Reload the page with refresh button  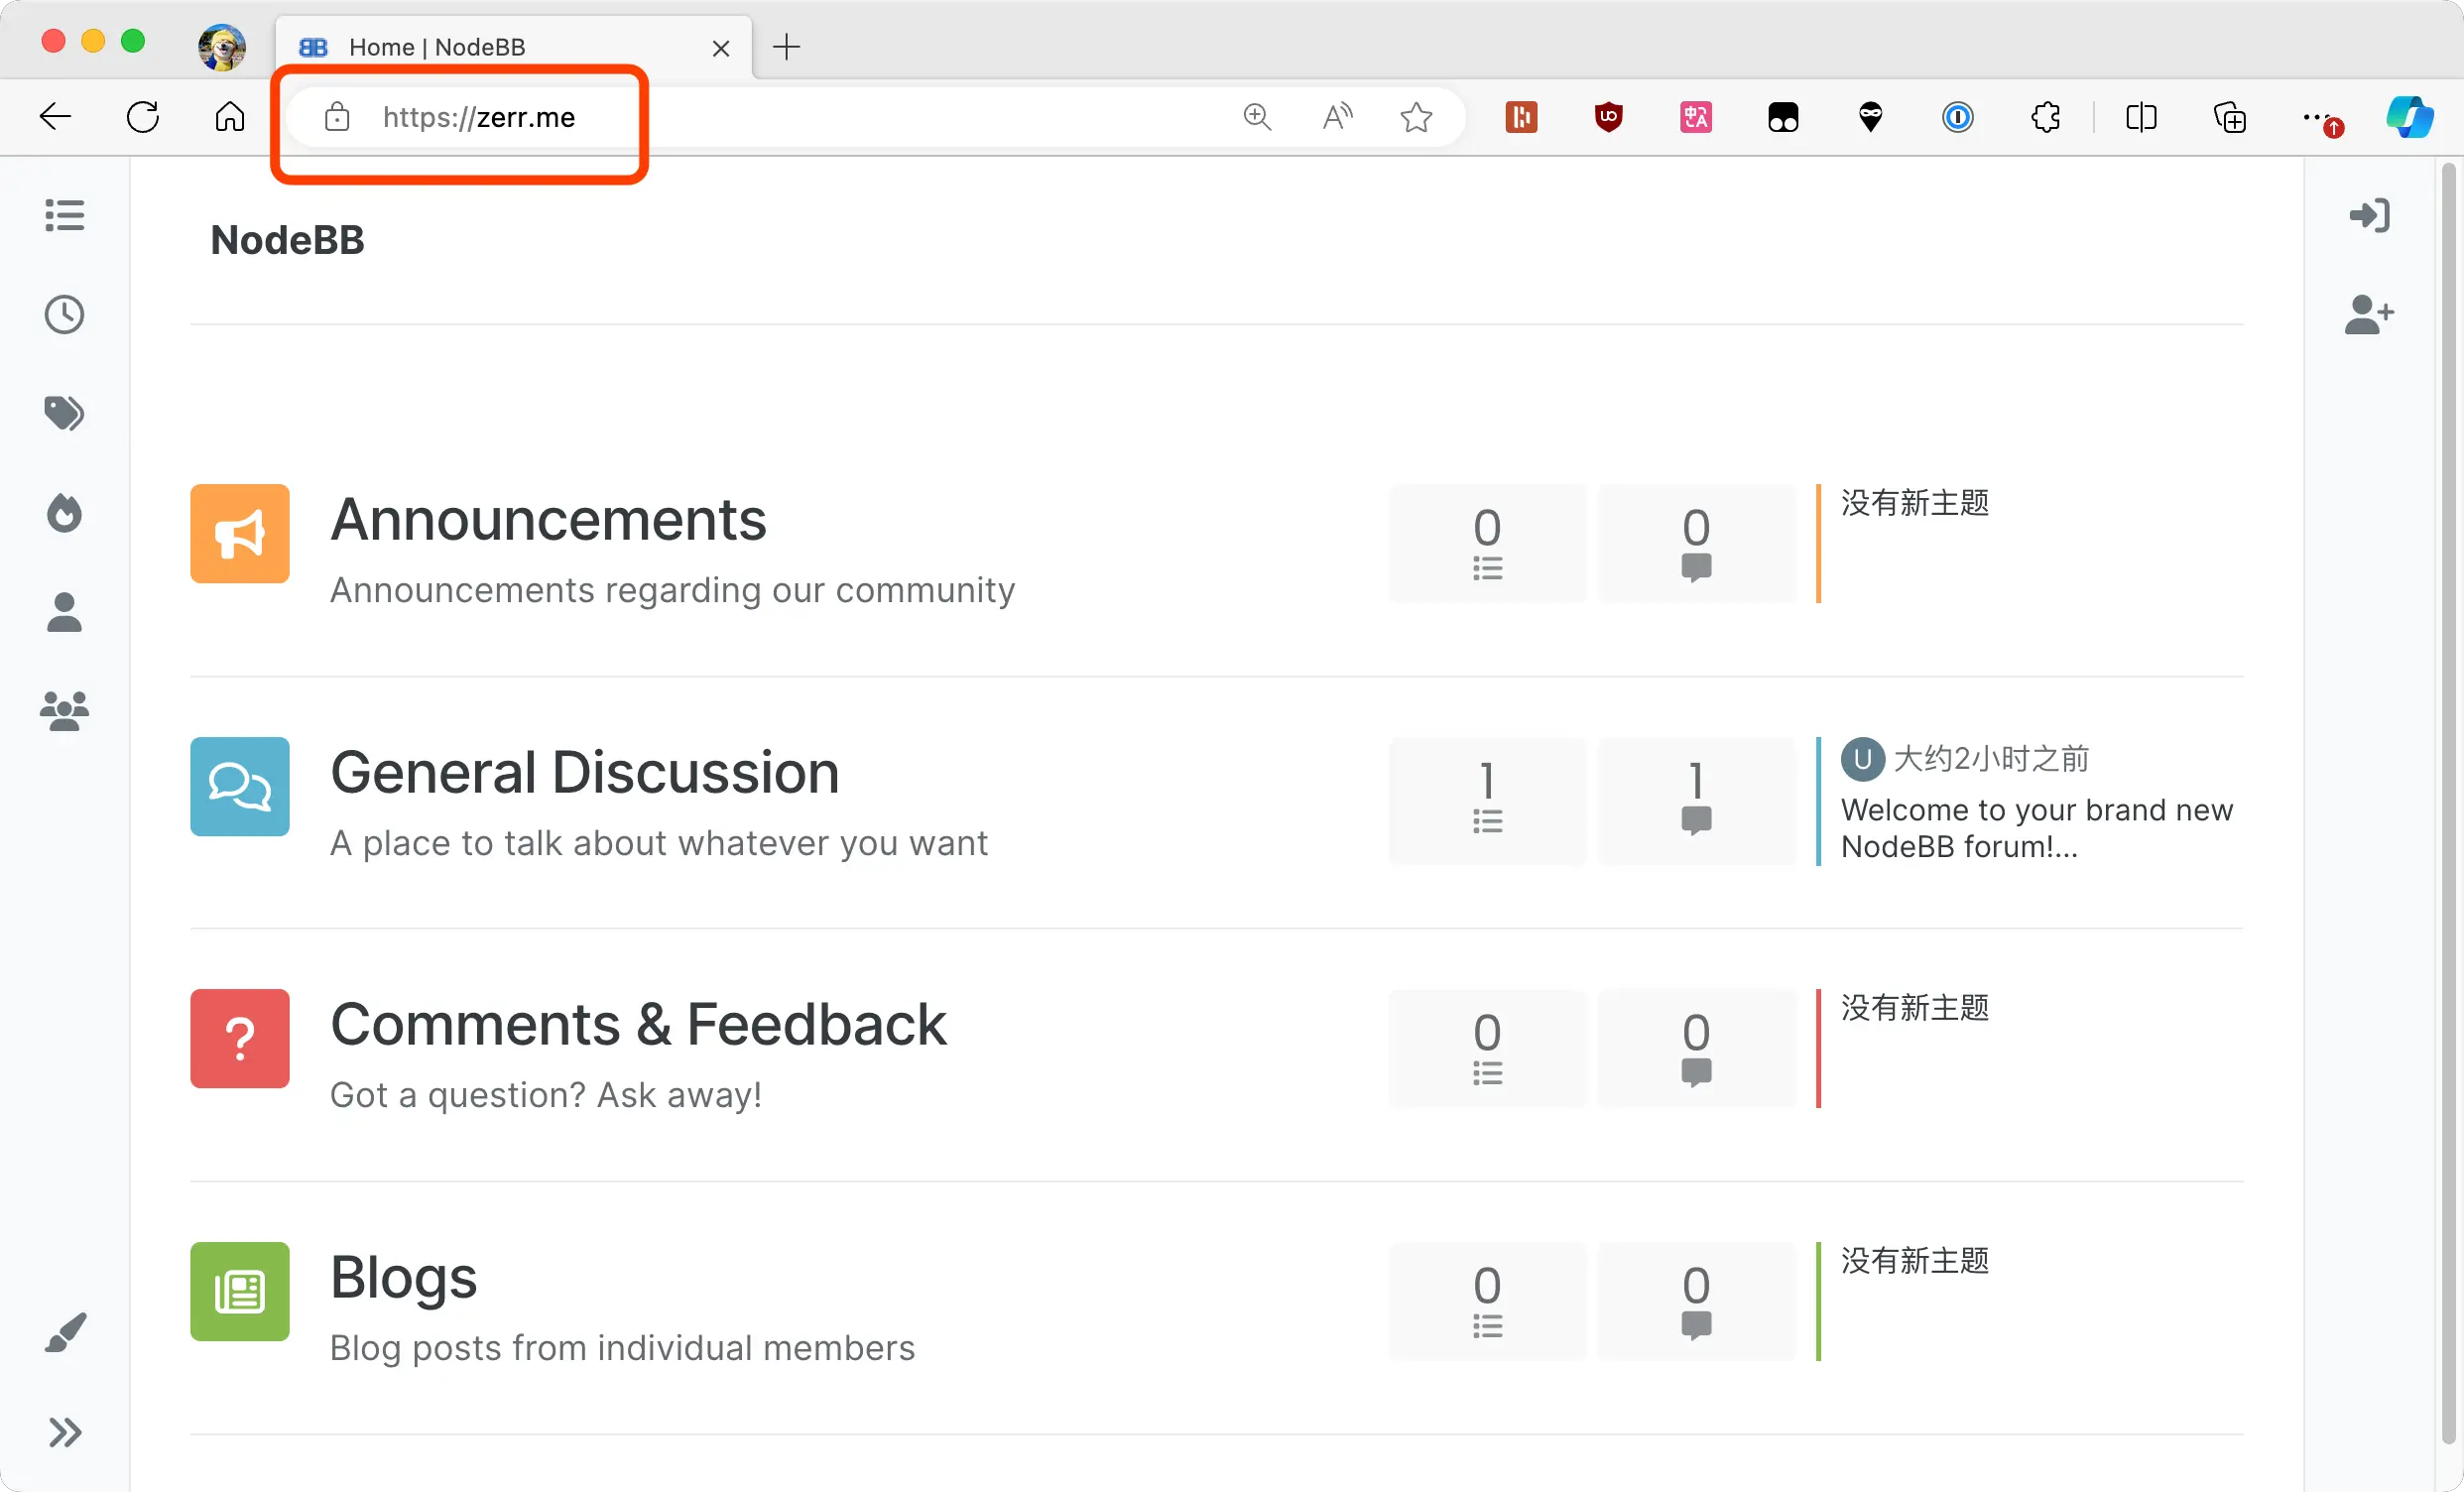tap(143, 117)
